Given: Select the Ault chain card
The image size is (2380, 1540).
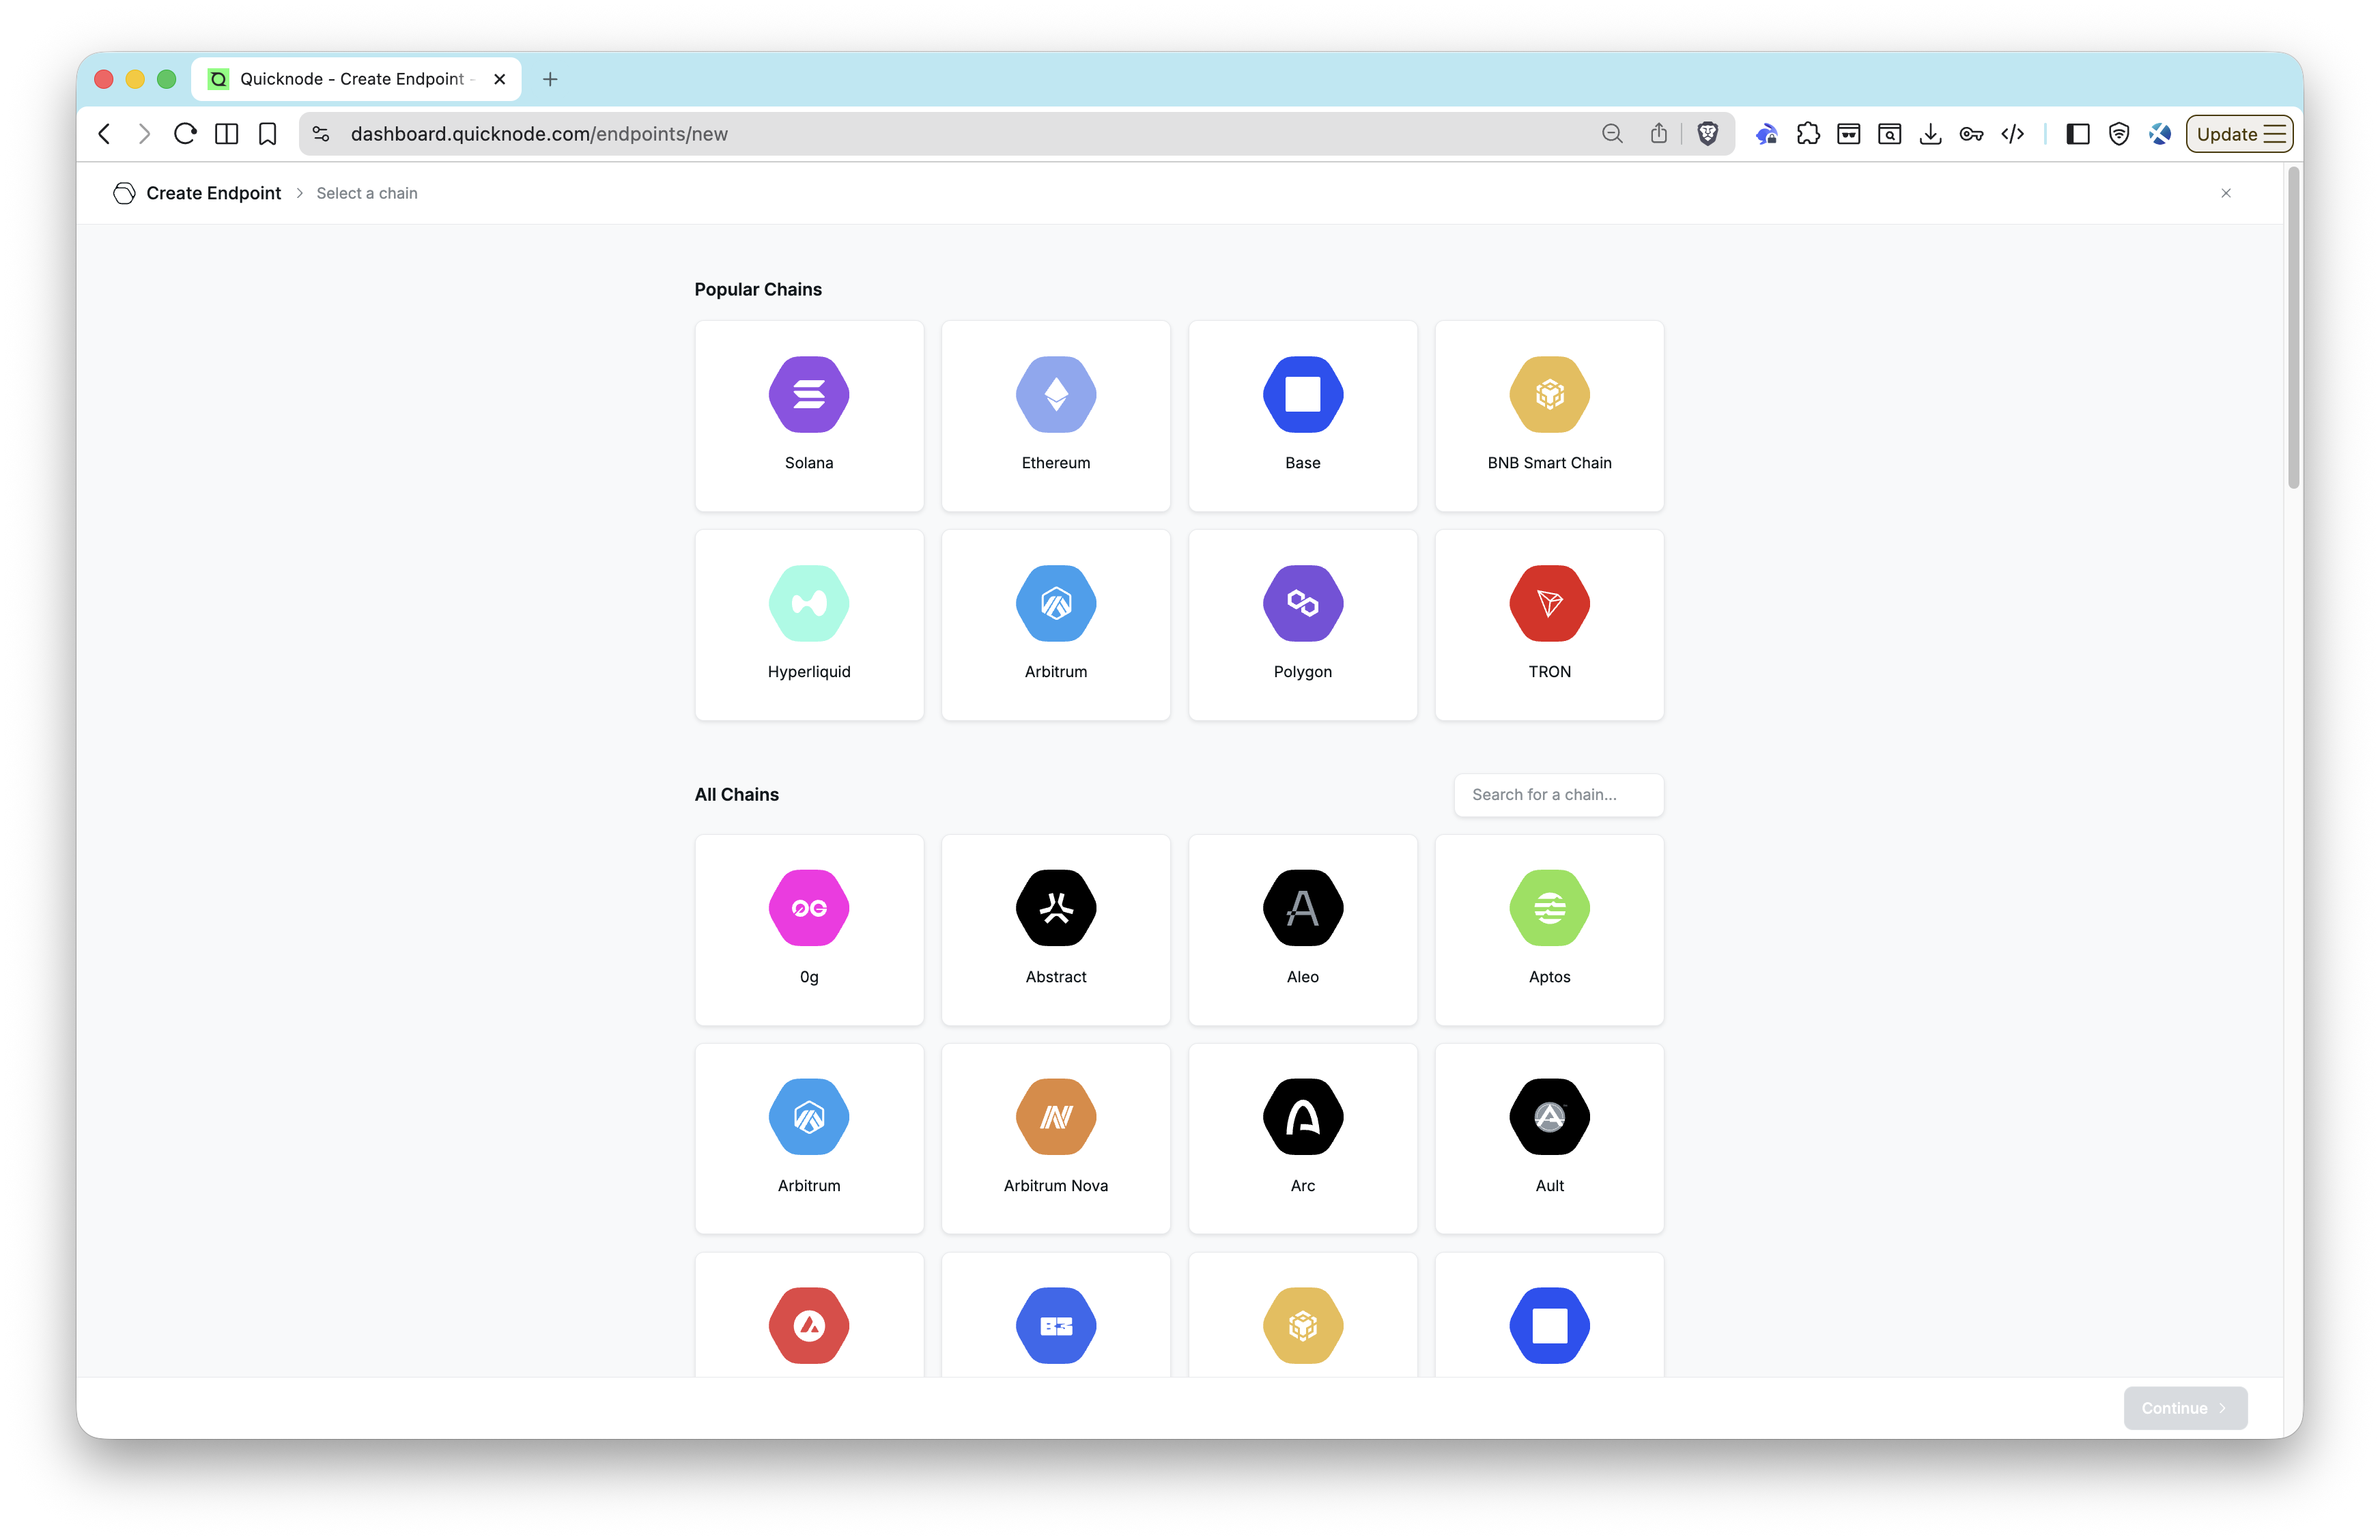Looking at the screenshot, I should pos(1549,1138).
